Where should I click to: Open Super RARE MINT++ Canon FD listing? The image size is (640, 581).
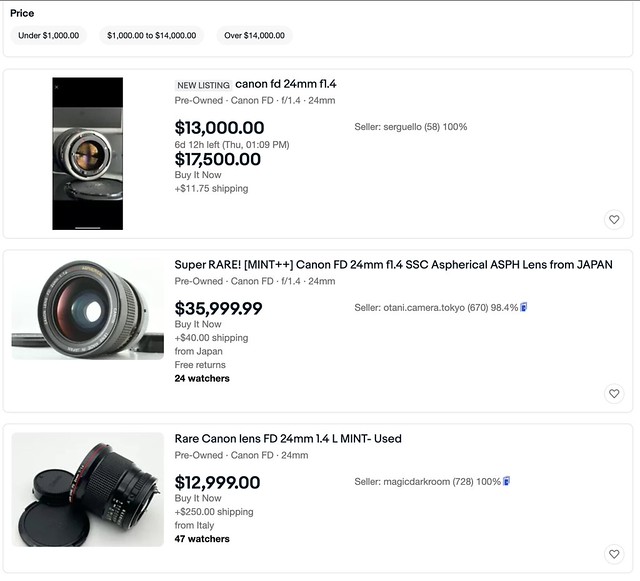[x=393, y=265]
